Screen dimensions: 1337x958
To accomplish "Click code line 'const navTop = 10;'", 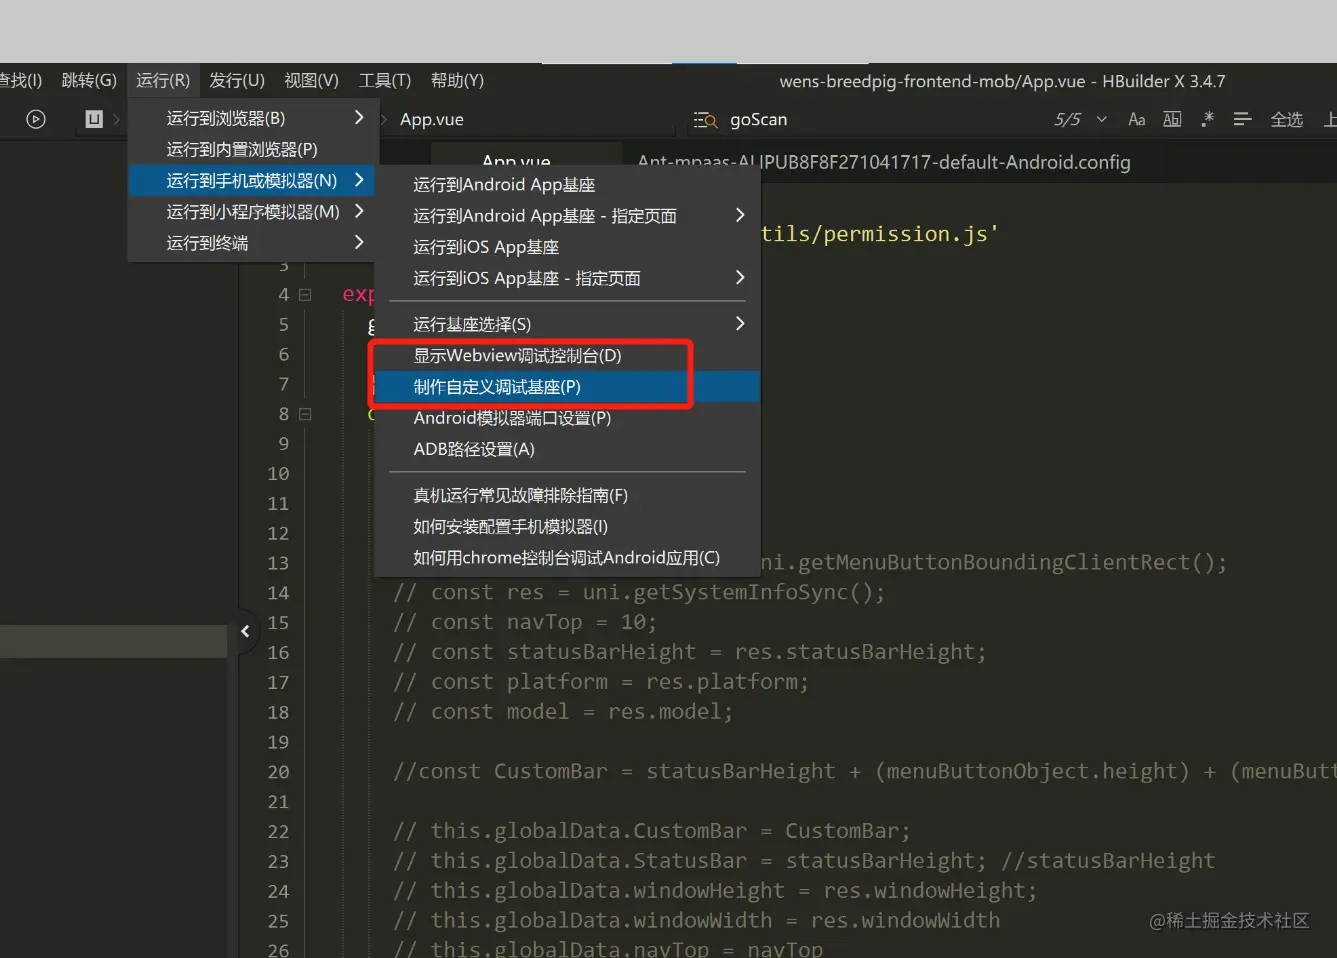I will (x=525, y=622).
